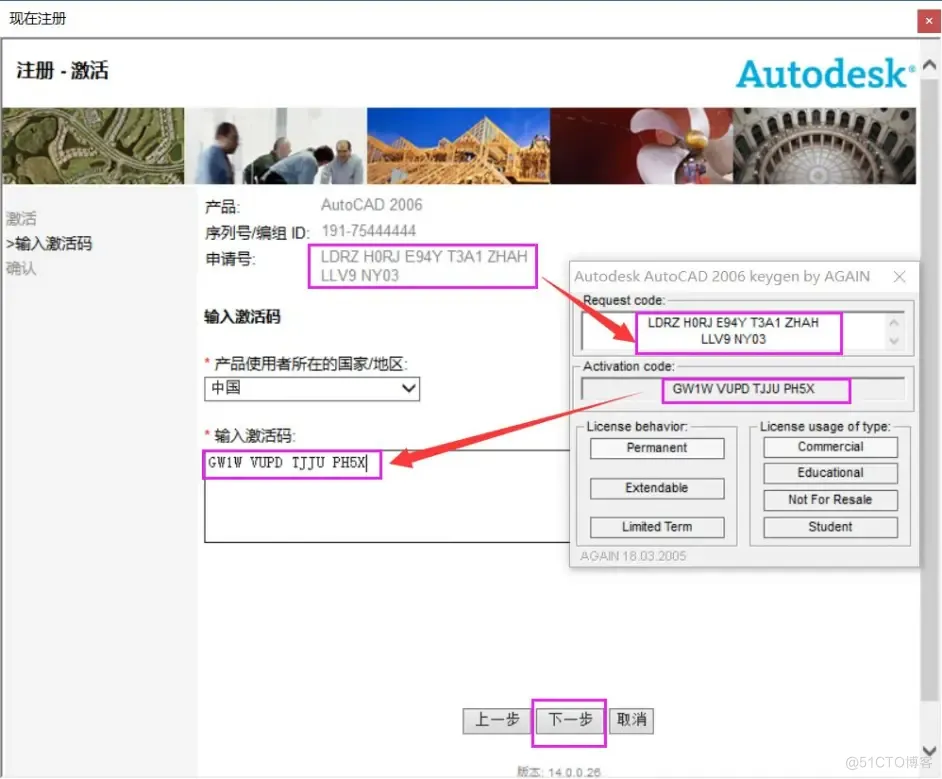Viewport: 942px width, 779px height.
Task: Click the keygen Activation code field
Action: (743, 389)
